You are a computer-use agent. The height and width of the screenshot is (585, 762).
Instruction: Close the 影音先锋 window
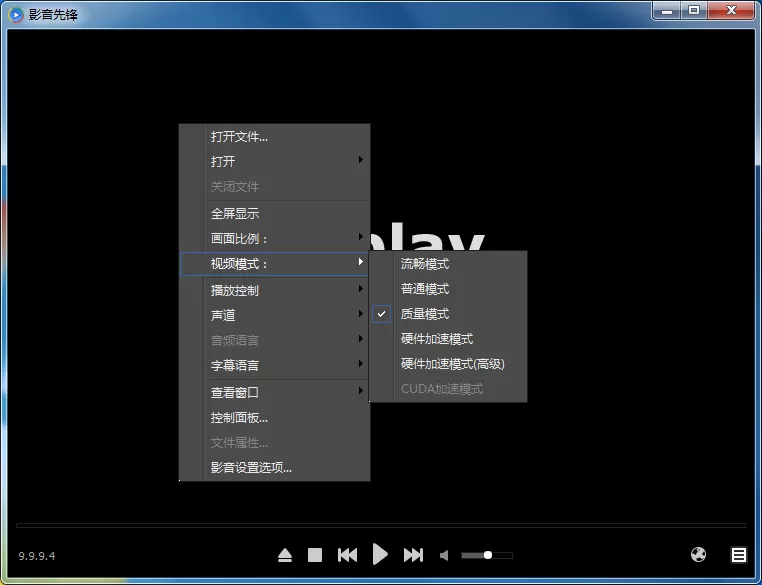(x=731, y=10)
